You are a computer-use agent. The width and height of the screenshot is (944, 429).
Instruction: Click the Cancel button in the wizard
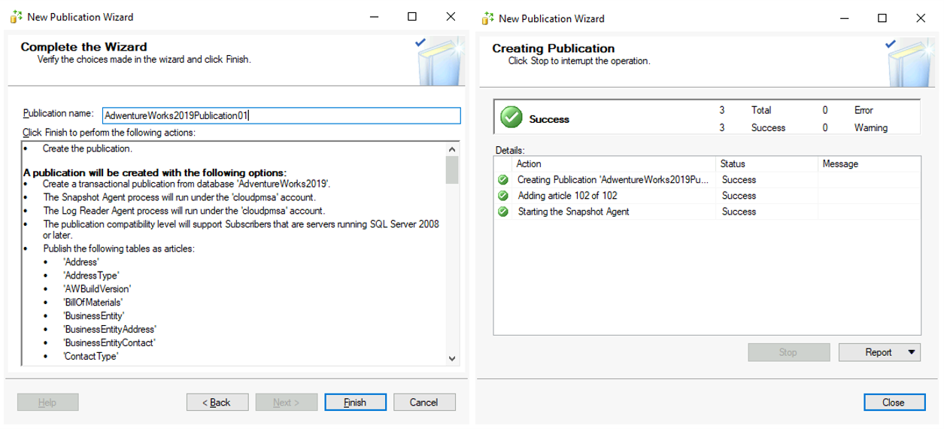(x=424, y=402)
